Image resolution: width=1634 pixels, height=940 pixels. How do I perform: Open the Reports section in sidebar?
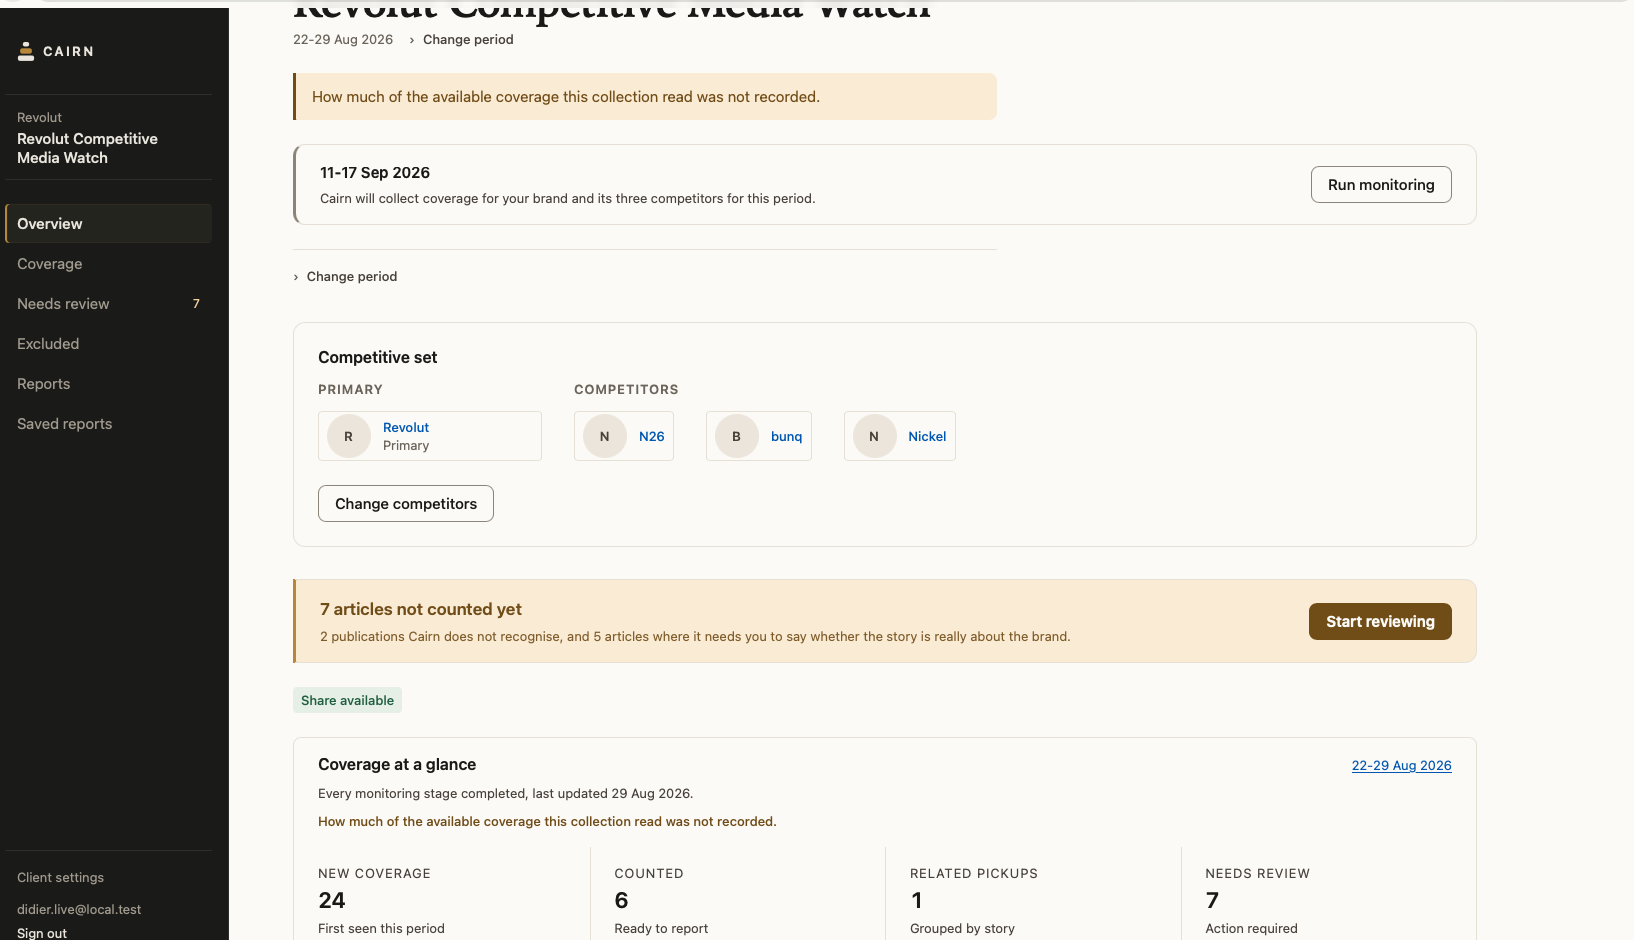(x=108, y=384)
